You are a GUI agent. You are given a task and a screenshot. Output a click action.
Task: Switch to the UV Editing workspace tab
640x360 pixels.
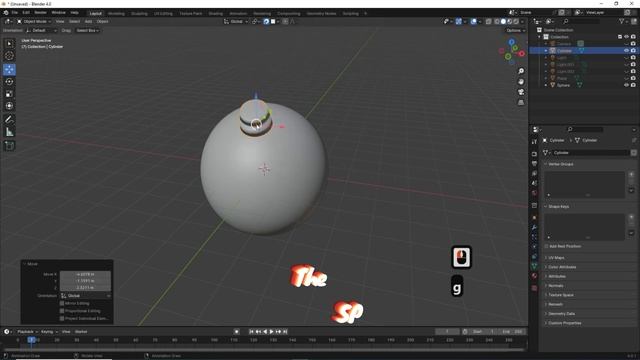click(x=163, y=13)
